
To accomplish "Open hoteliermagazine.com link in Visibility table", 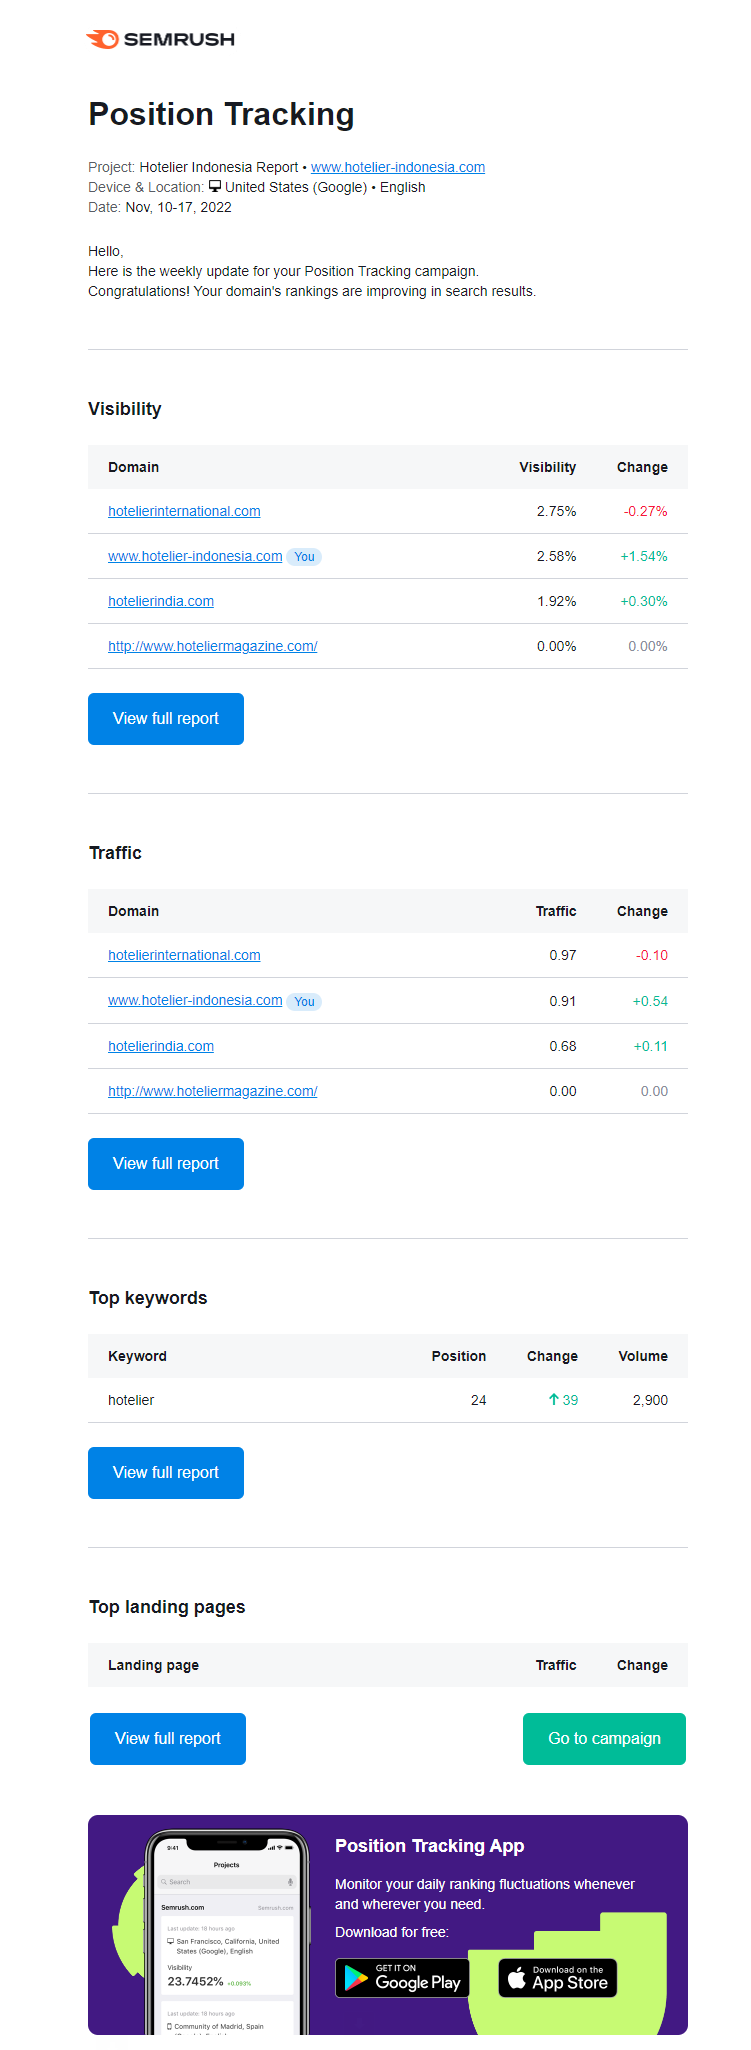I will 213,646.
